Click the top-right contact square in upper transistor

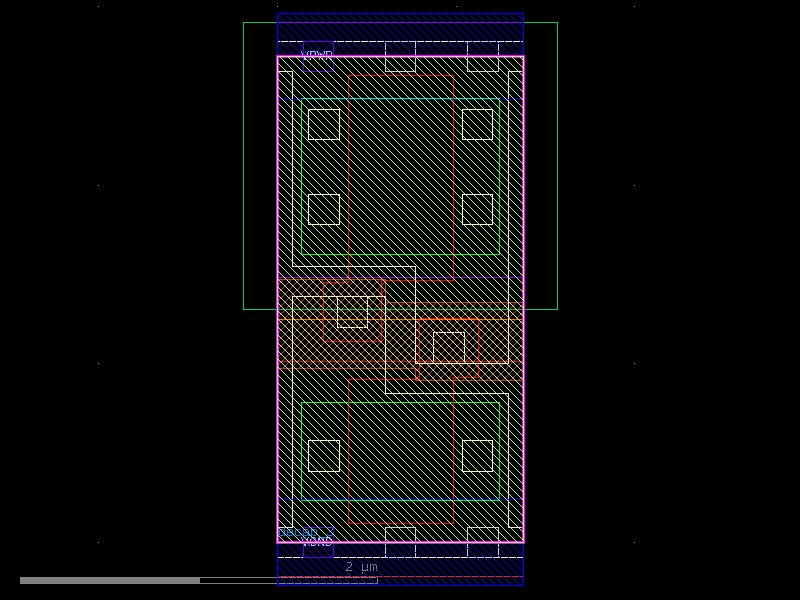[476, 123]
